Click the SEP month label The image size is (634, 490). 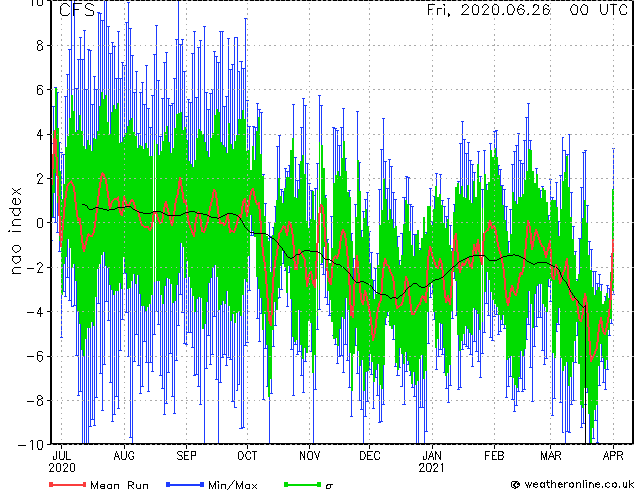point(186,456)
